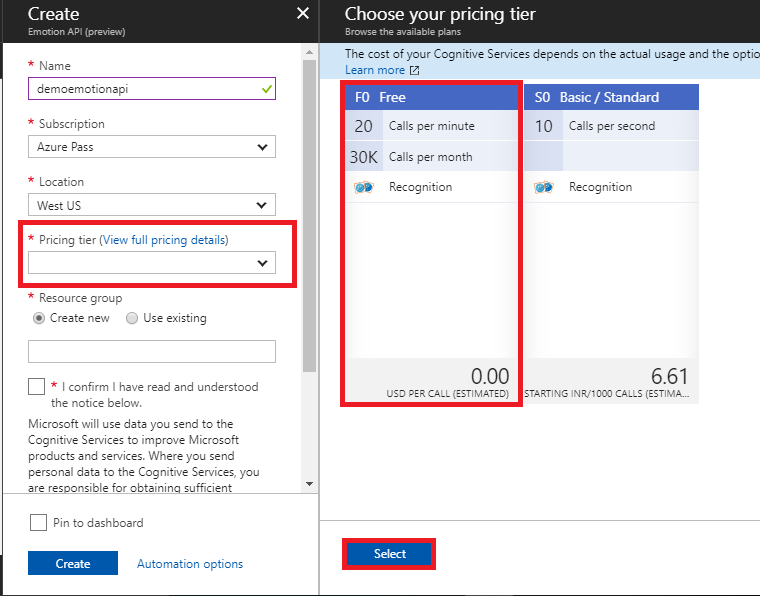
Task: Click external link icon beside Learn more
Action: (415, 70)
